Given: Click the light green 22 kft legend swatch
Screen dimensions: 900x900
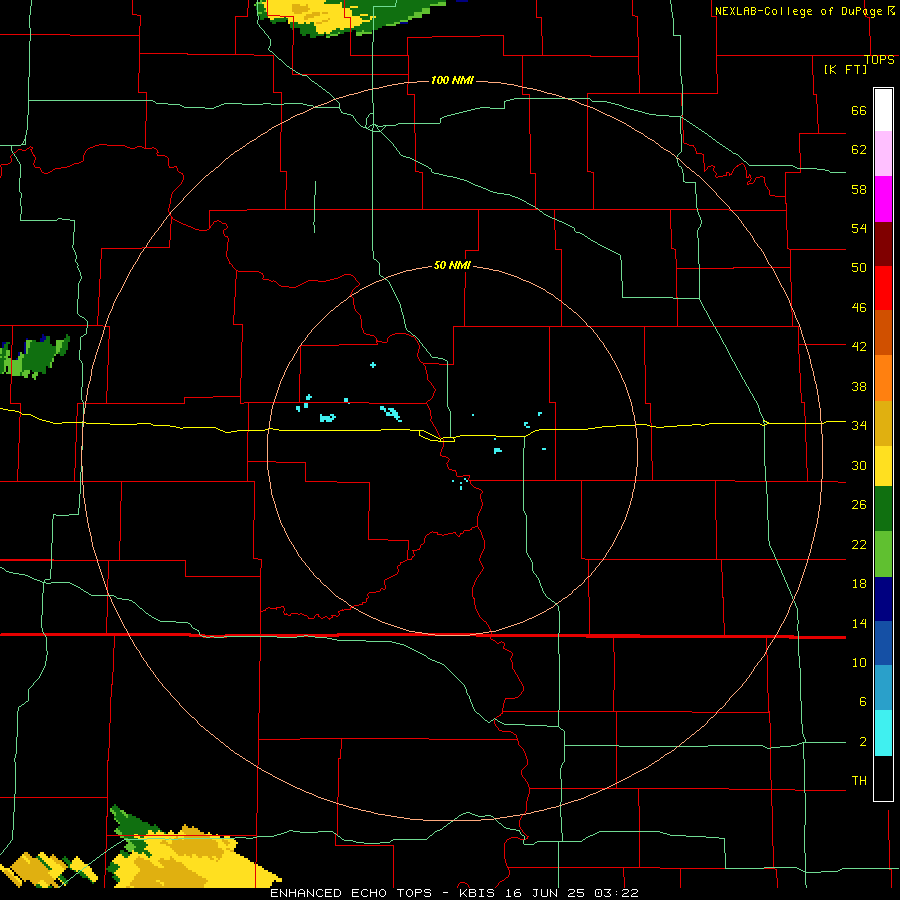Looking at the screenshot, I should tap(883, 554).
